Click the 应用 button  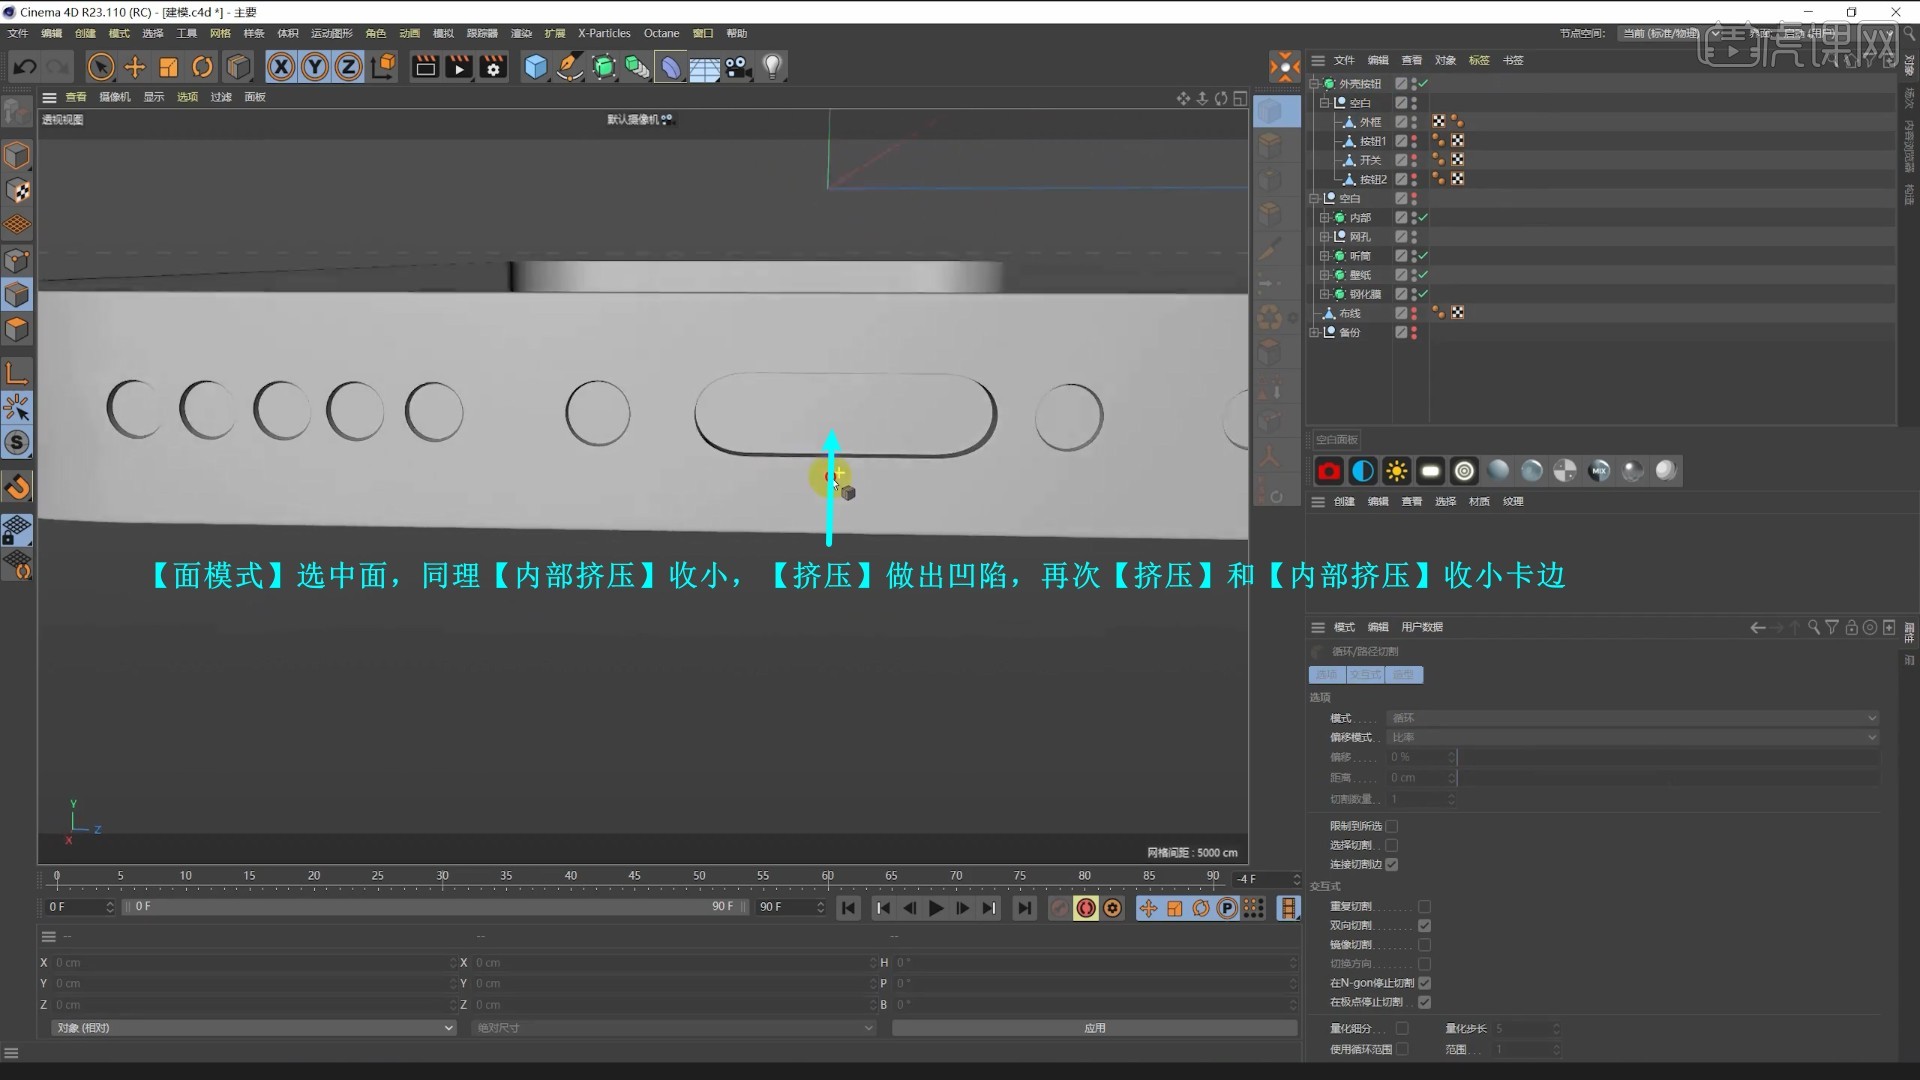click(1095, 1027)
